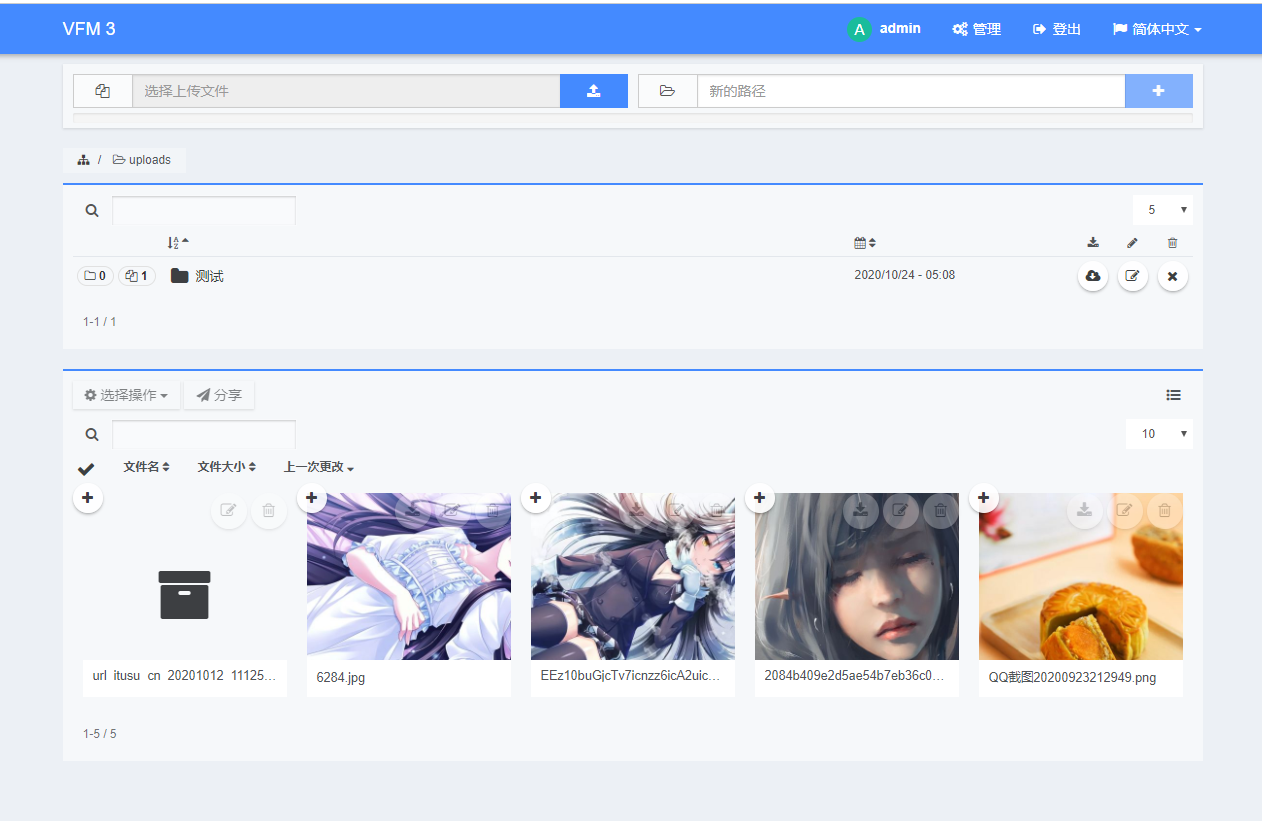
Task: Click the folder search magnifier icon
Action: [92, 211]
